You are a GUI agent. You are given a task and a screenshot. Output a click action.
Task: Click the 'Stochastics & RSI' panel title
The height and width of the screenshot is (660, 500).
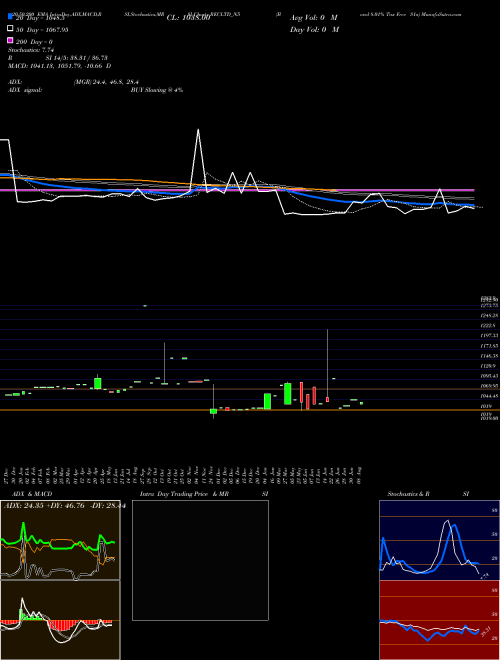point(428,494)
